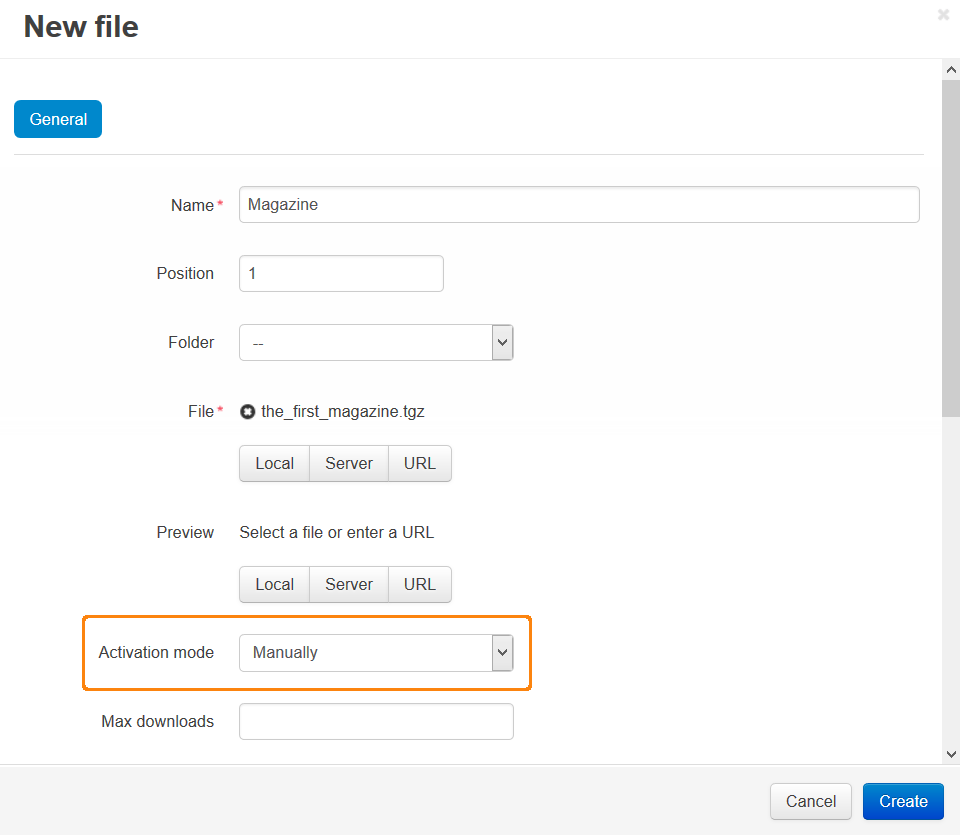
Task: Cancel the new file dialog
Action: point(811,801)
